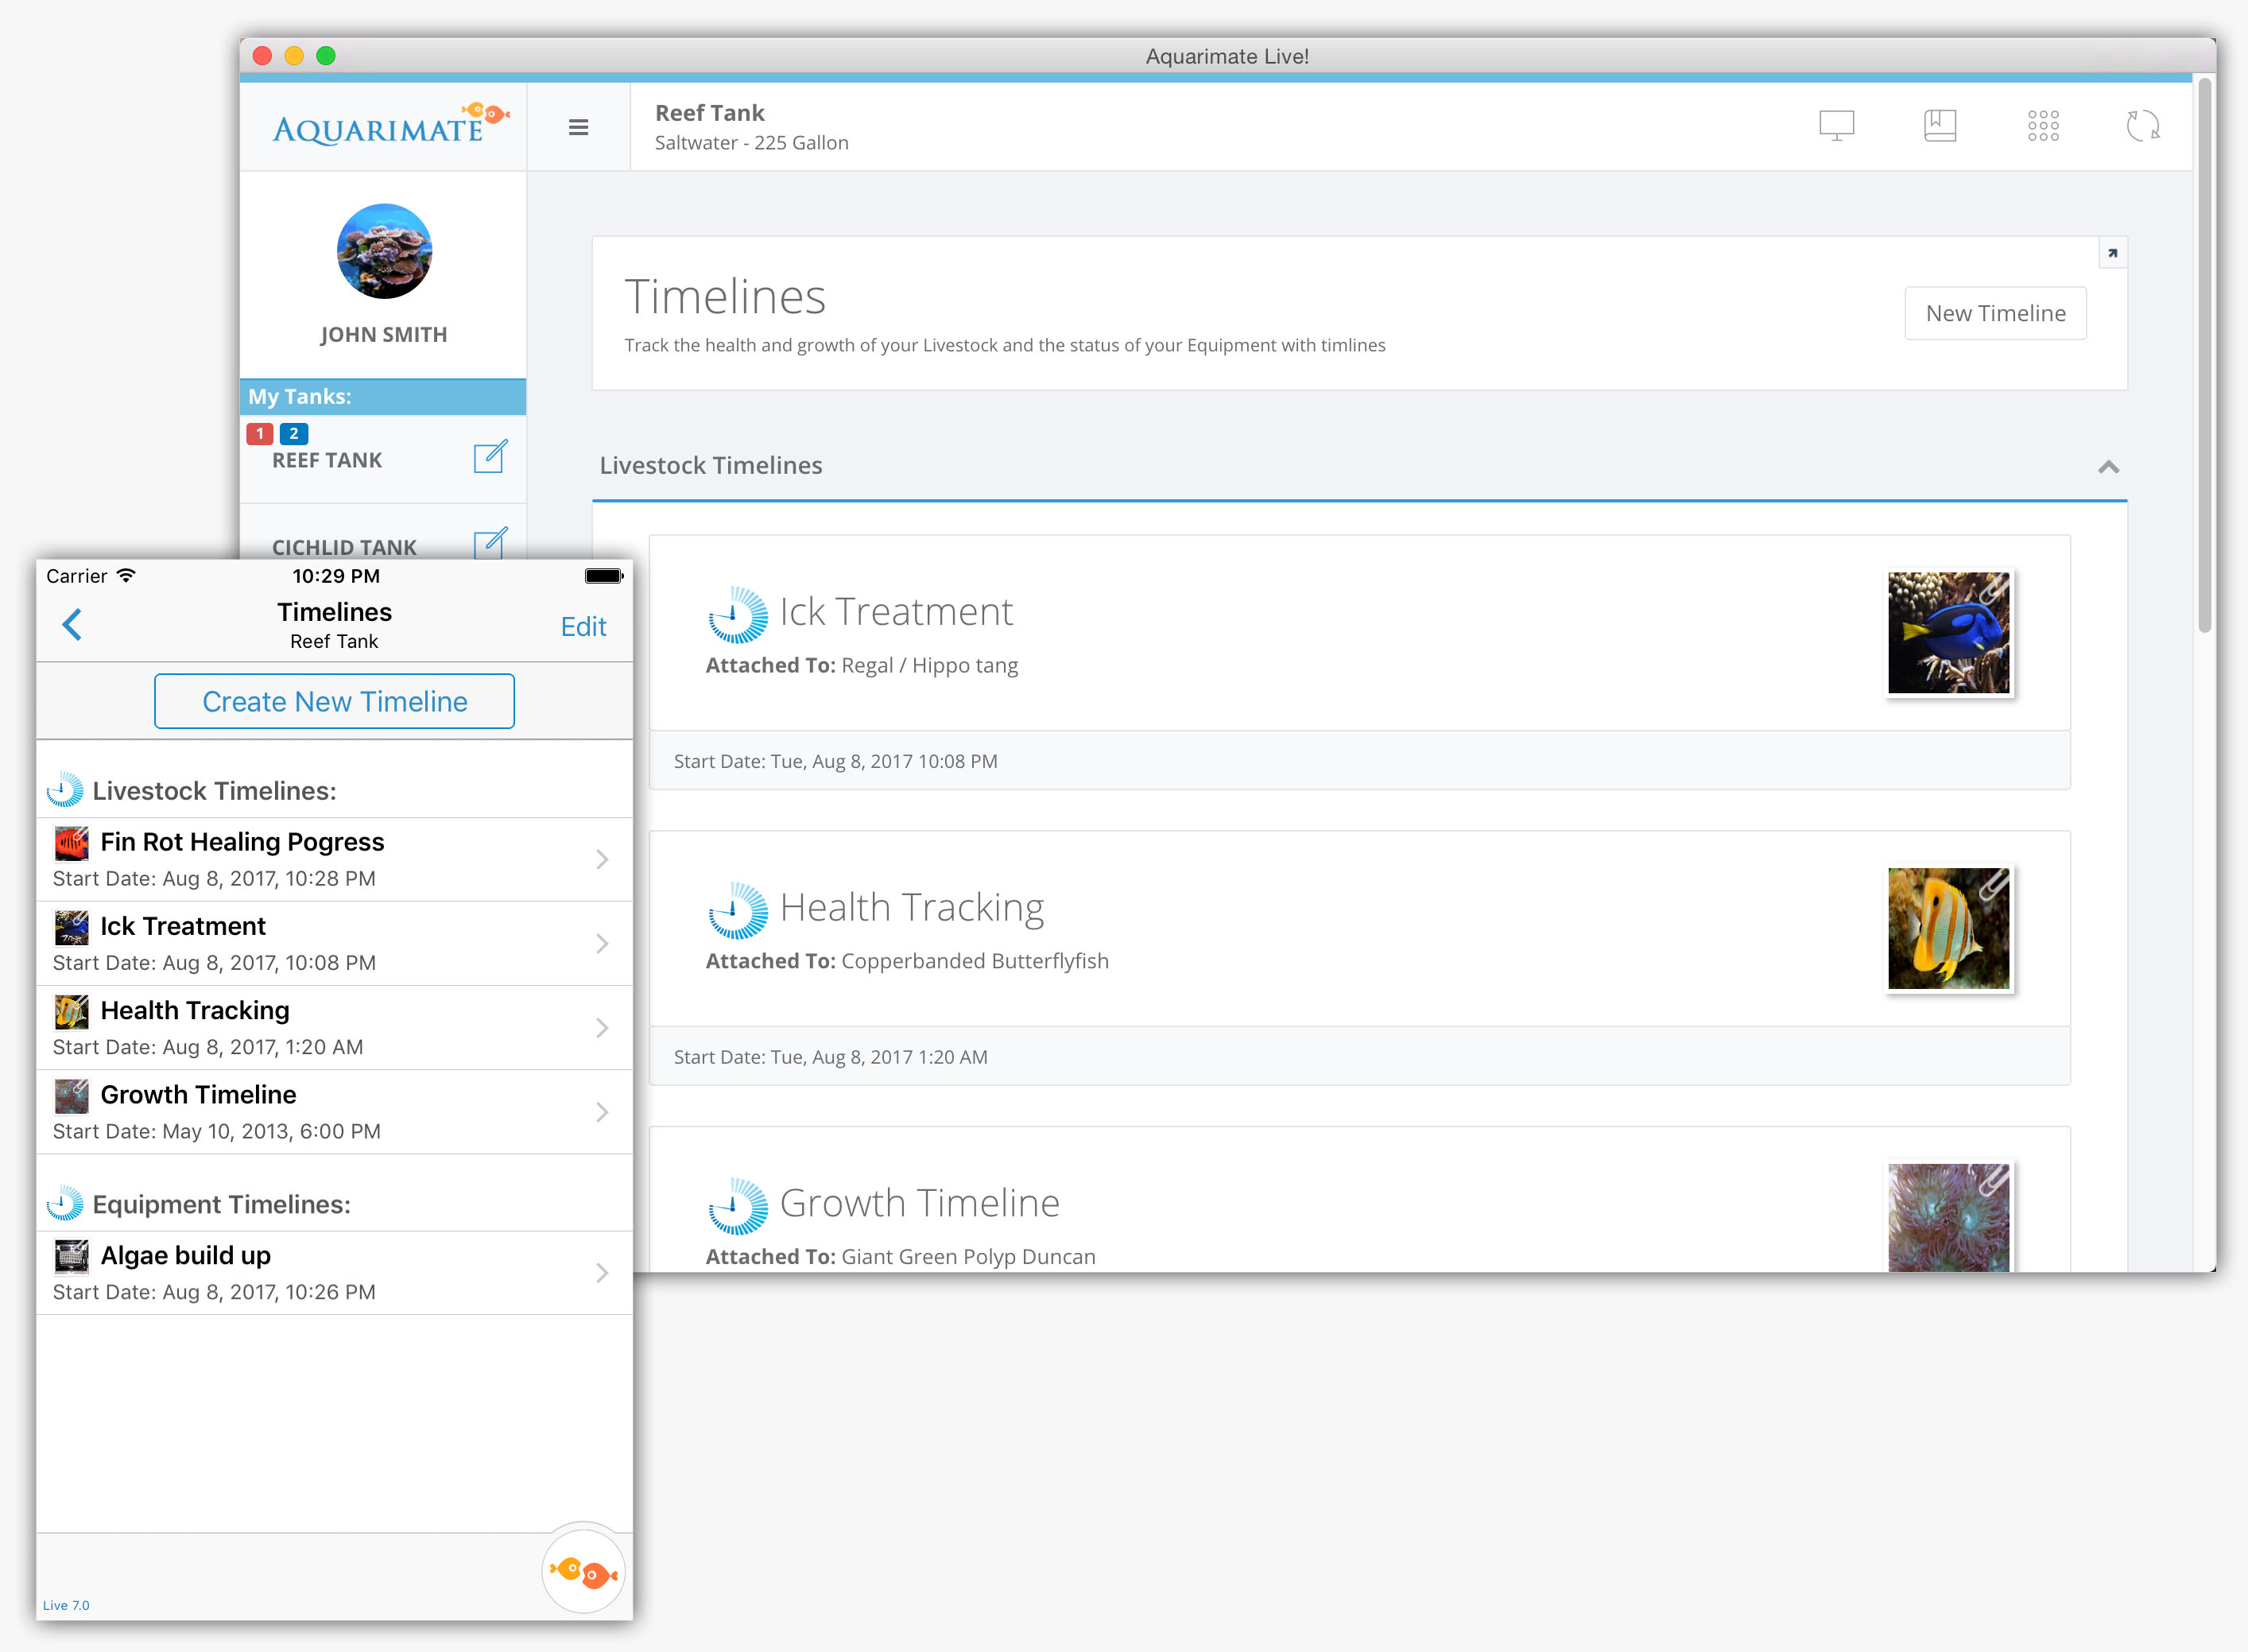This screenshot has width=2248, height=1652.
Task: Tap chevron on Fin Rot Healing Pogress row
Action: [x=602, y=859]
